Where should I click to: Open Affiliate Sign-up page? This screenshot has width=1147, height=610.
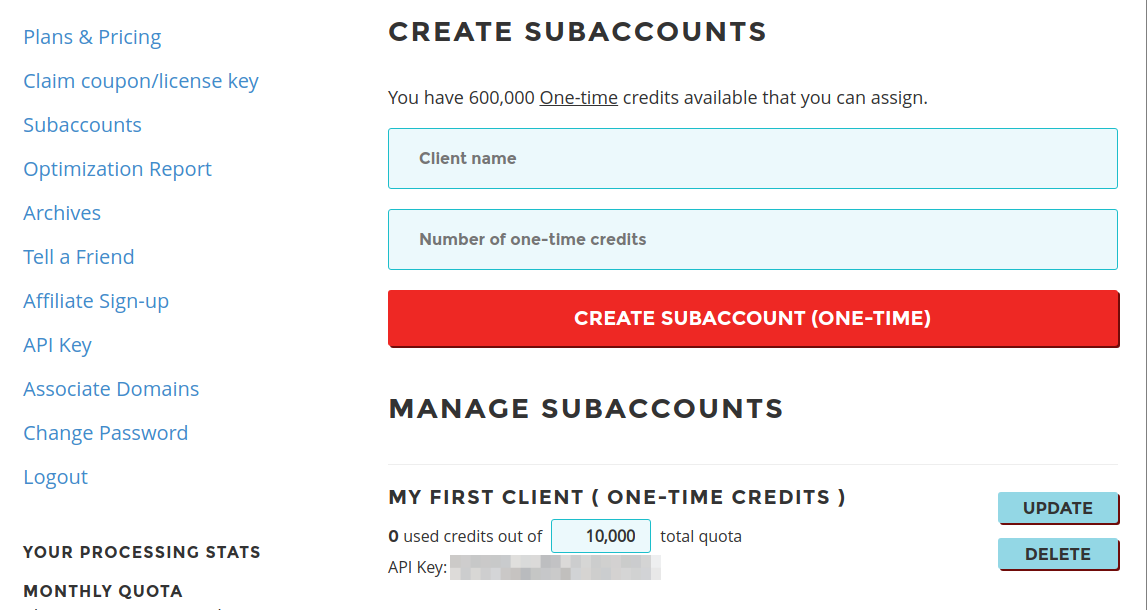[96, 301]
